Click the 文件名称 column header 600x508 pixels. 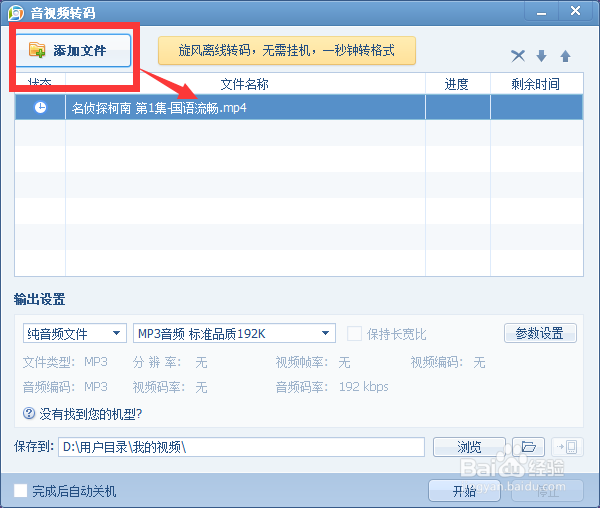click(x=245, y=84)
